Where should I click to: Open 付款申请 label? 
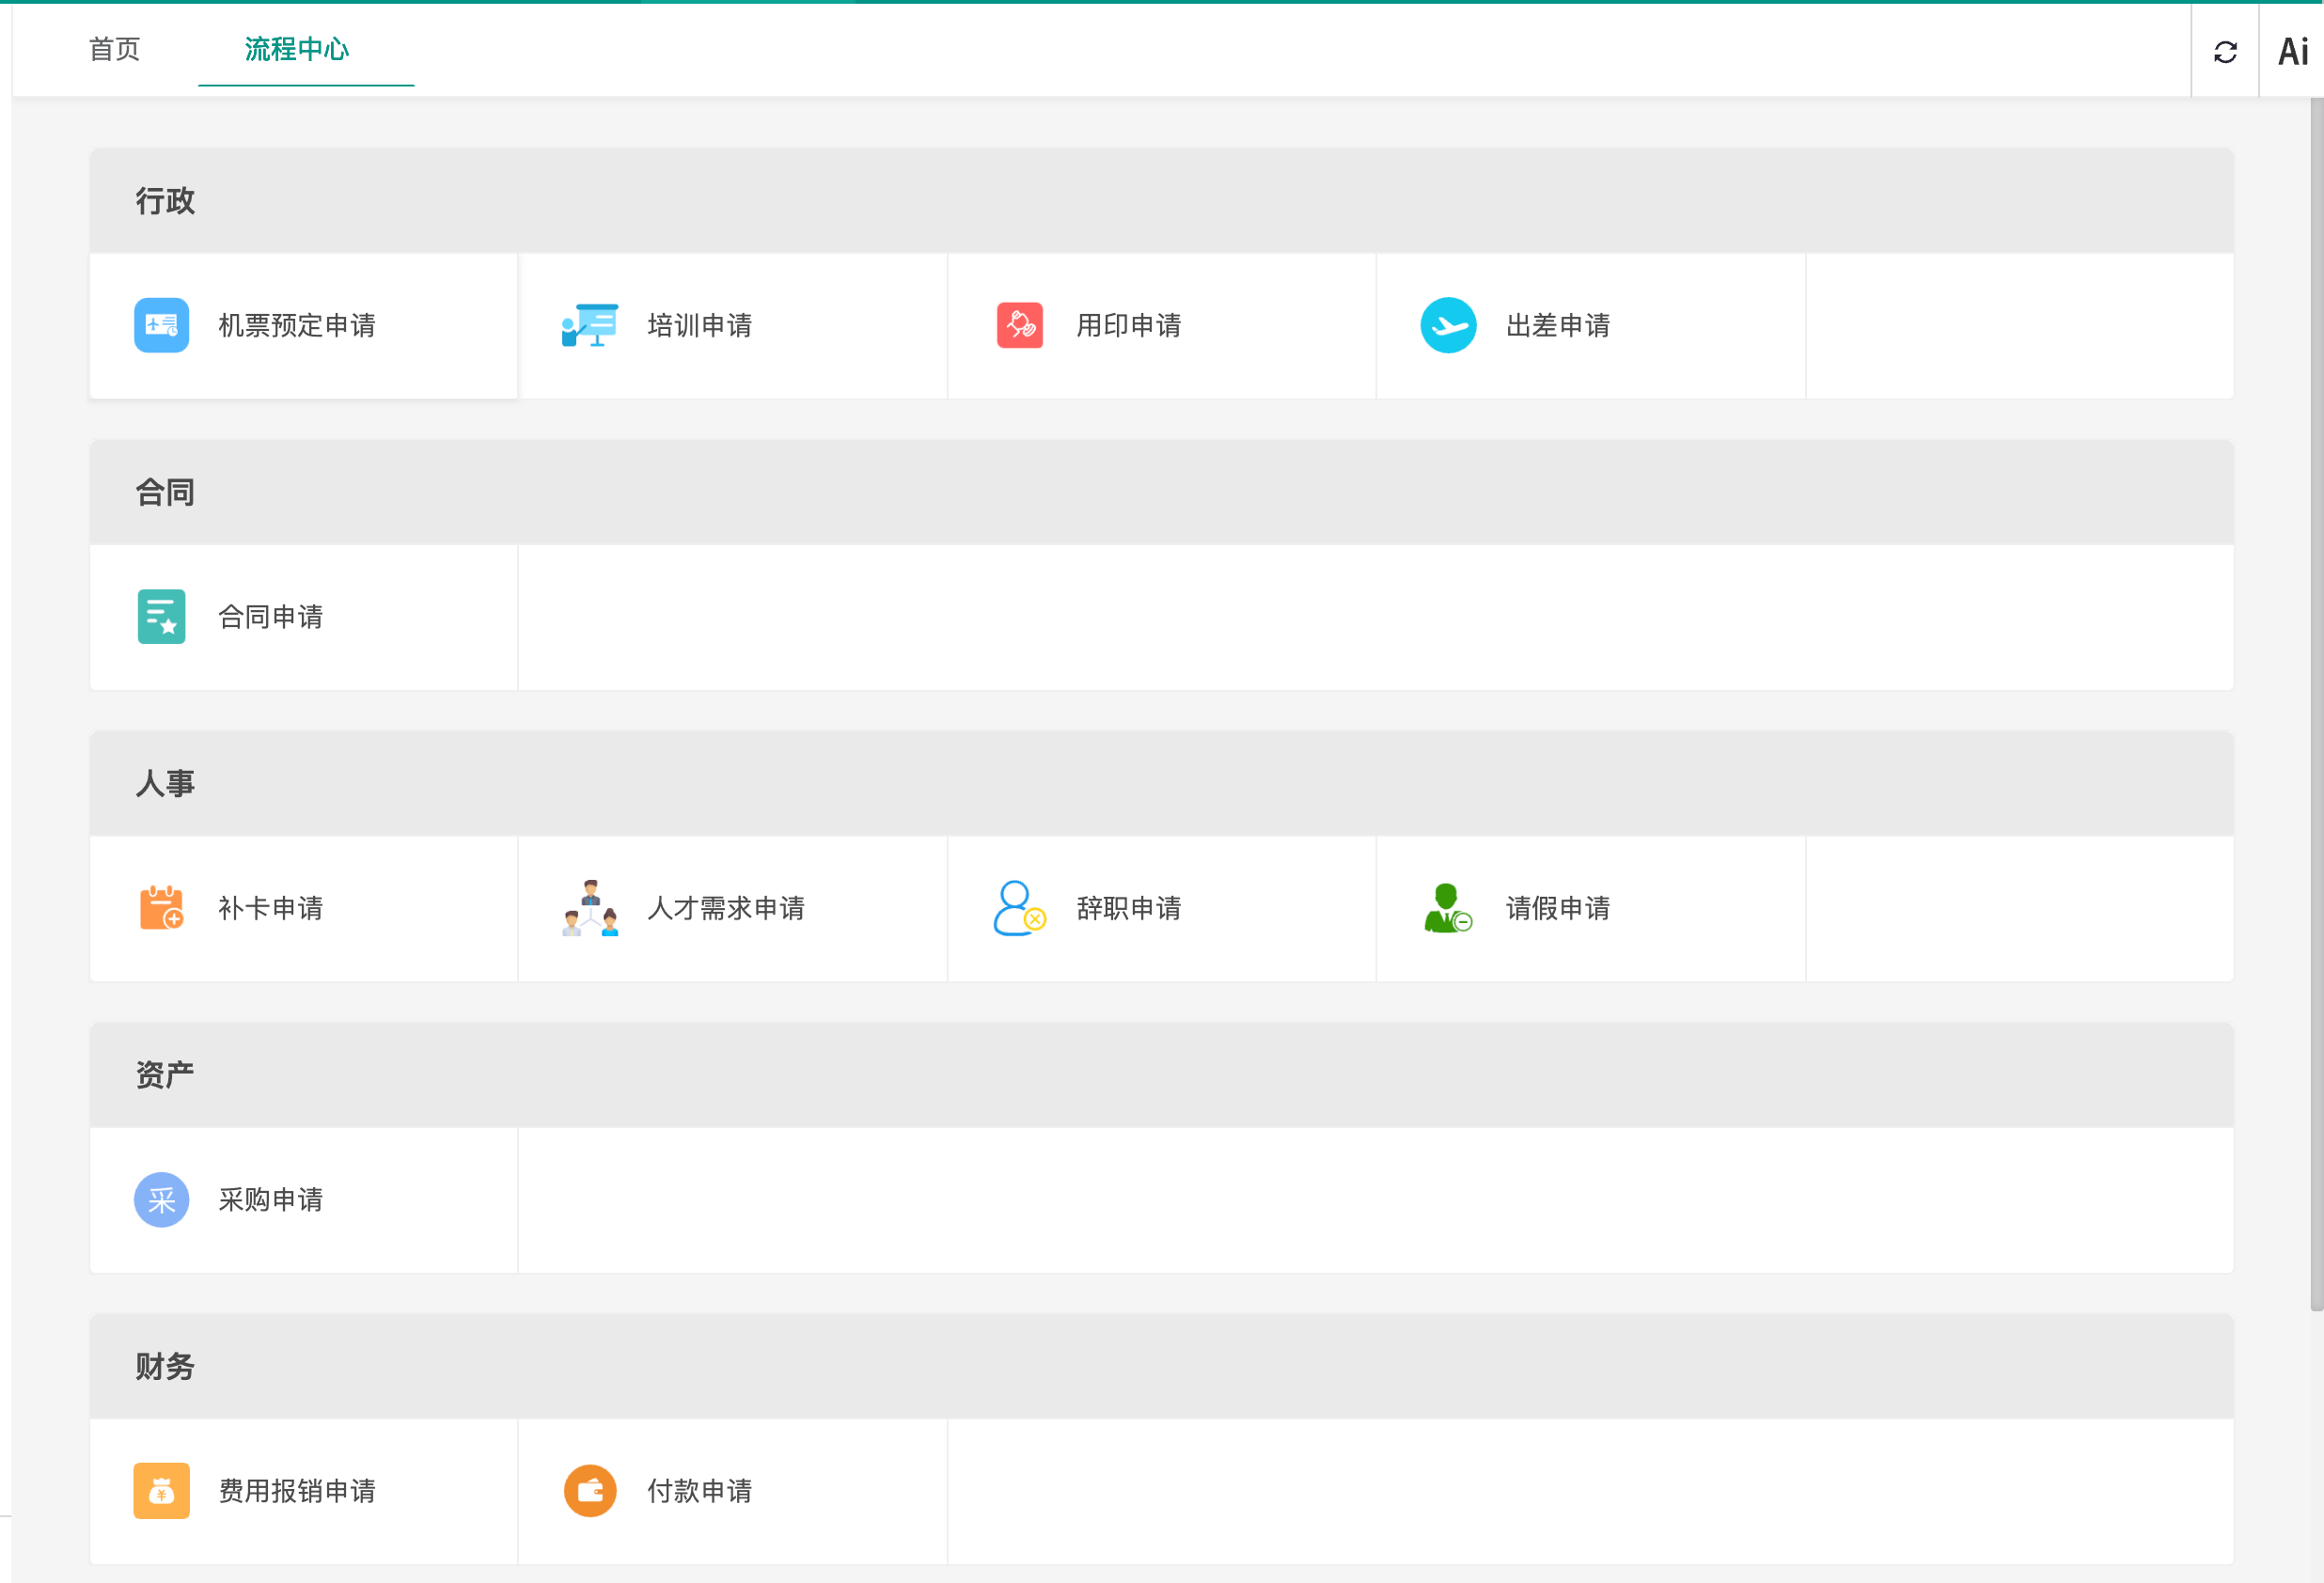coord(699,1490)
